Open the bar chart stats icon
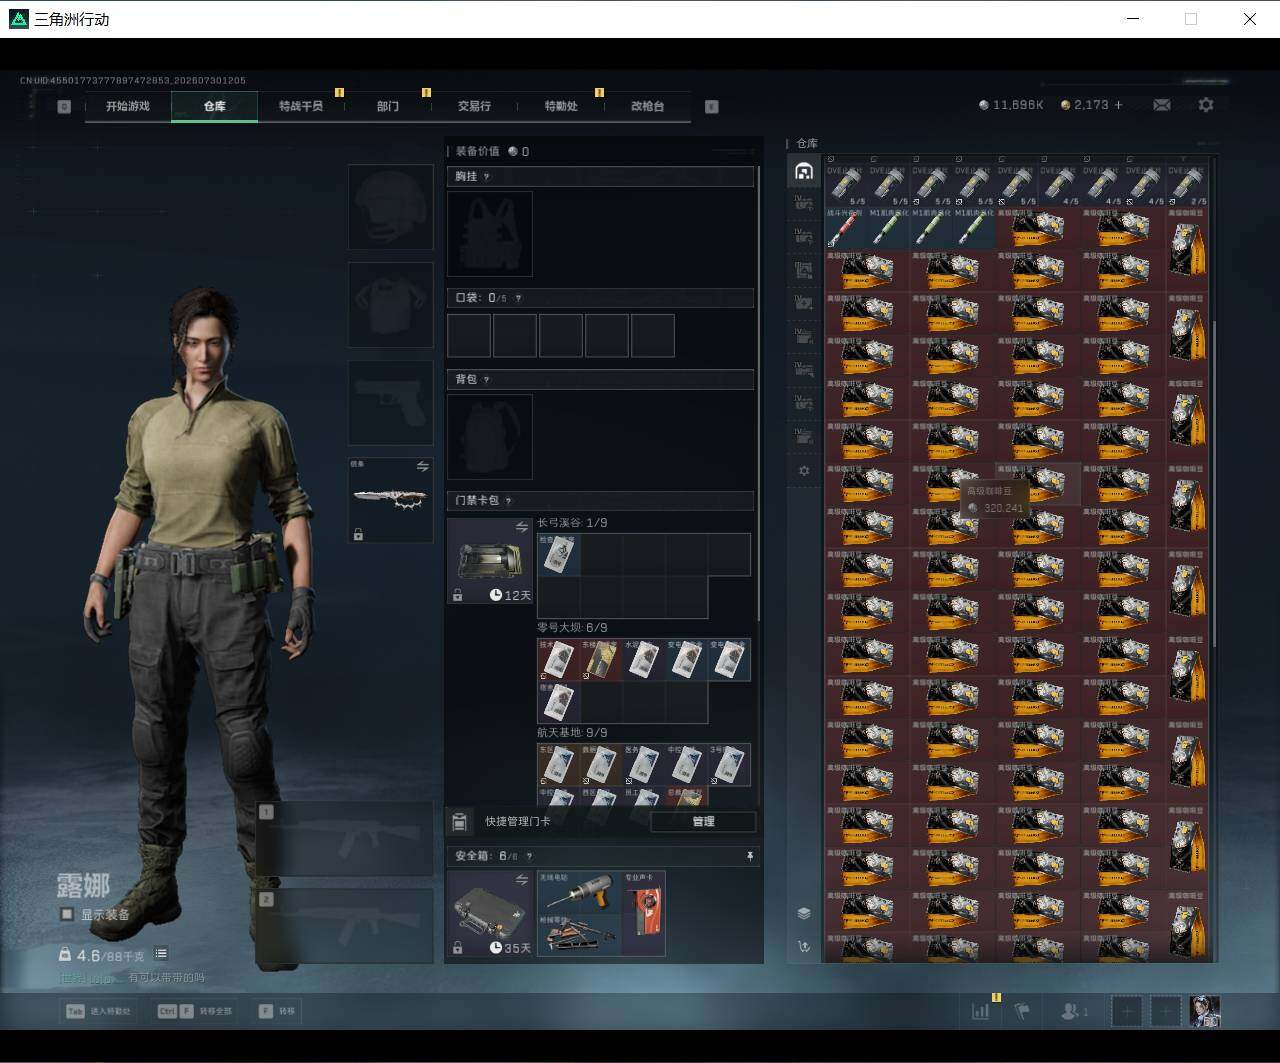The width and height of the screenshot is (1280, 1063). point(981,1011)
